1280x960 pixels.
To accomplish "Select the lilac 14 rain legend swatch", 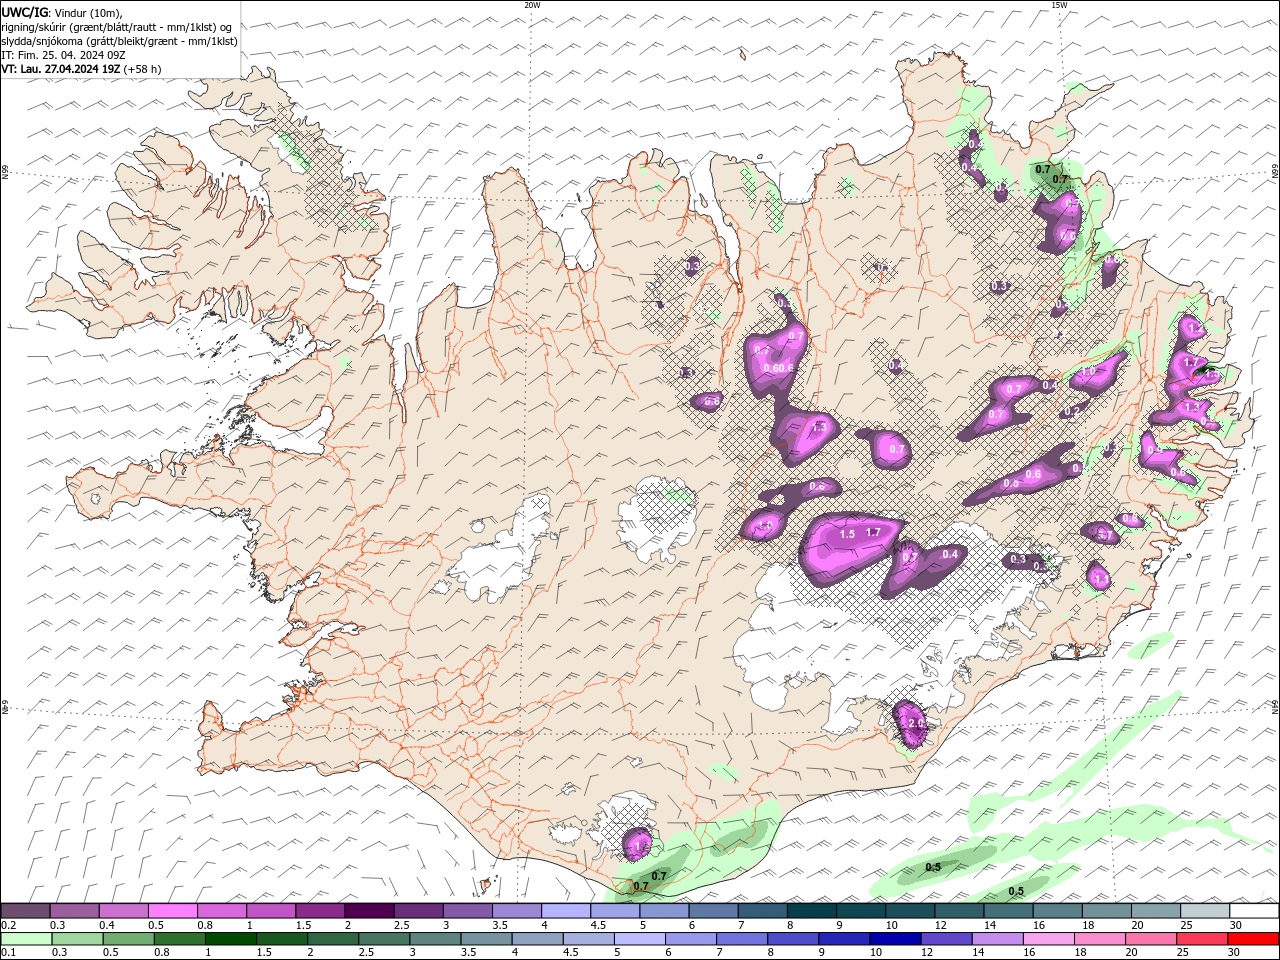I will pyautogui.click(x=997, y=939).
